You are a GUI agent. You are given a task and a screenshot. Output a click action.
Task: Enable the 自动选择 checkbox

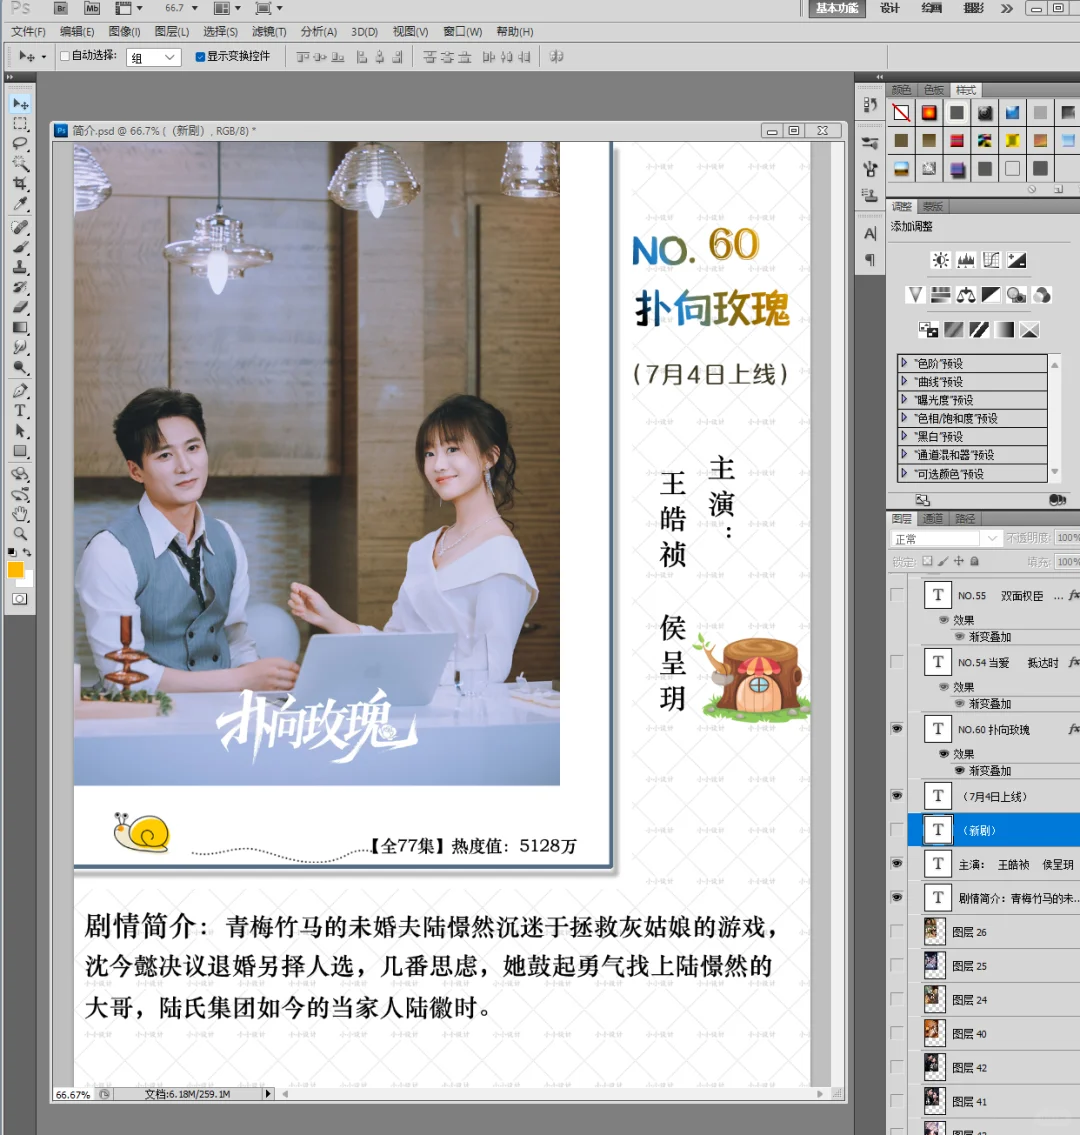click(x=64, y=56)
